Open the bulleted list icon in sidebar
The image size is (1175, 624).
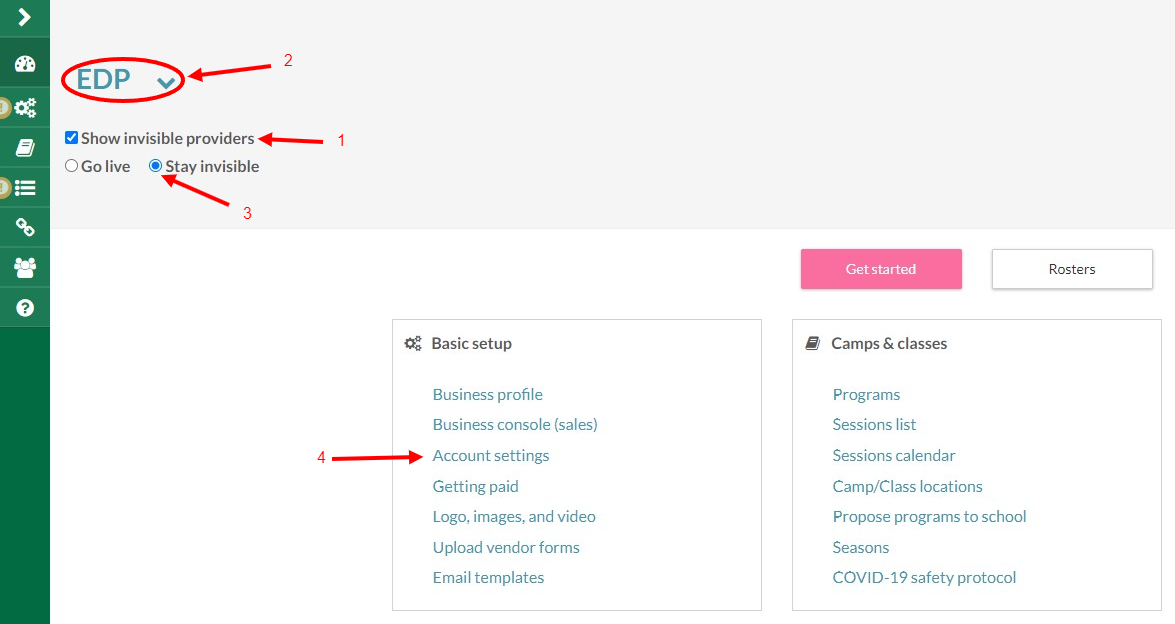click(x=25, y=187)
